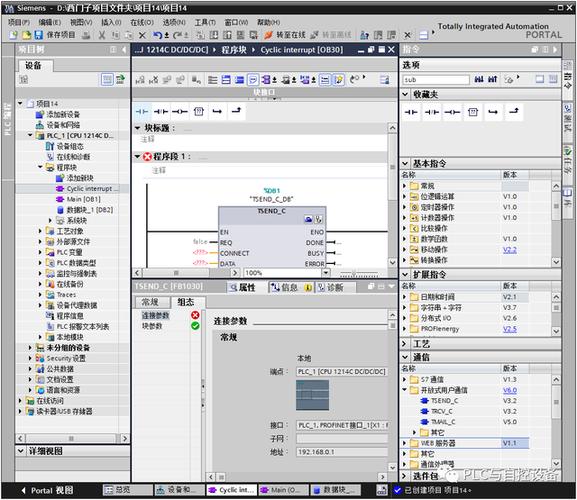Open the Project menu
Image resolution: width=577 pixels, height=500 pixels.
(x=19, y=22)
